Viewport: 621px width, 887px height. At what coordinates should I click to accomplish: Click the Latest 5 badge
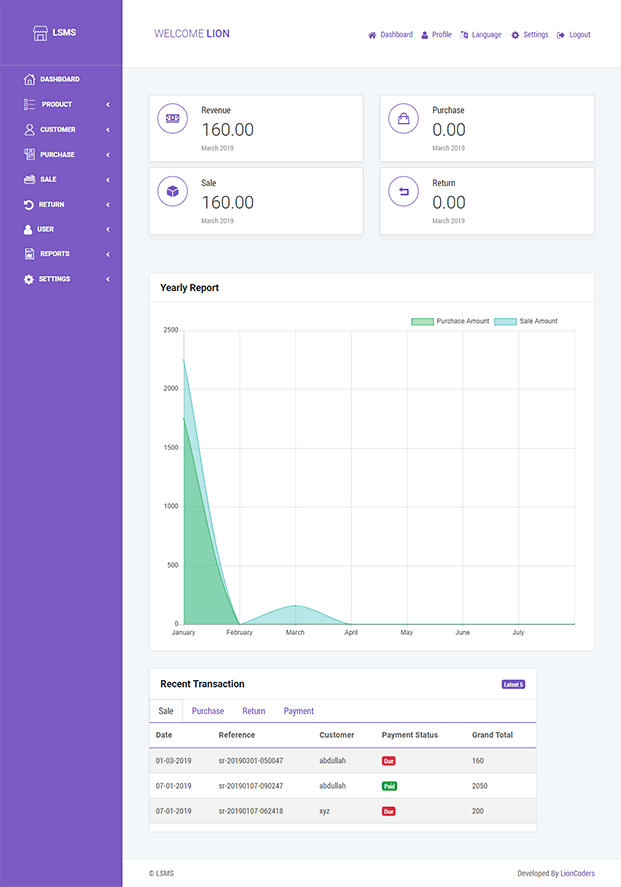513,683
